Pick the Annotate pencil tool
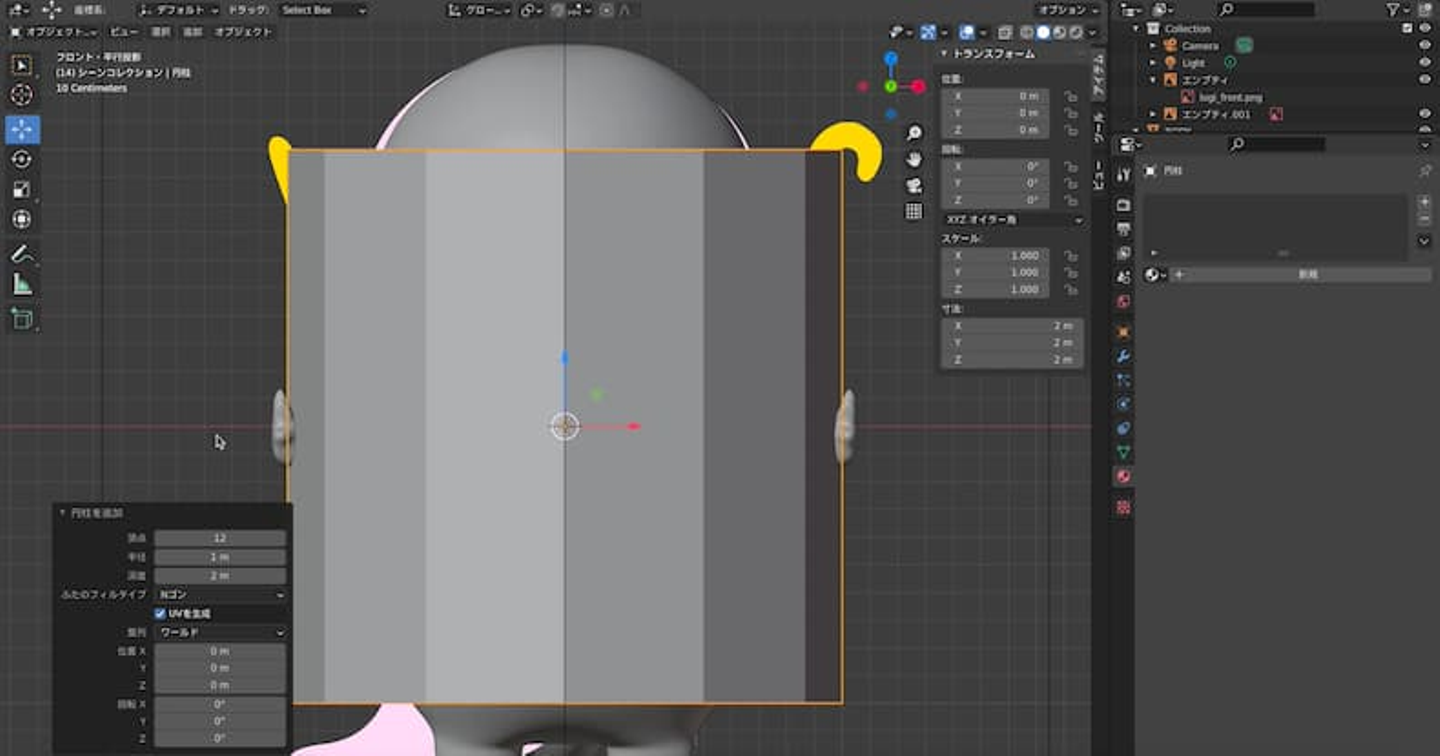The width and height of the screenshot is (1440, 756). [x=22, y=253]
